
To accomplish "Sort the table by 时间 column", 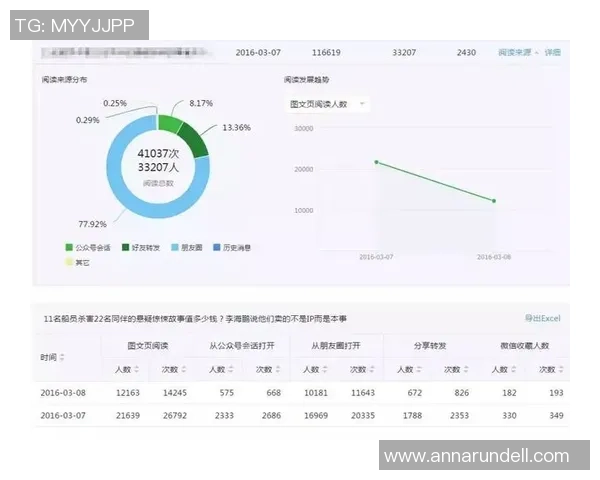I will tap(62, 358).
